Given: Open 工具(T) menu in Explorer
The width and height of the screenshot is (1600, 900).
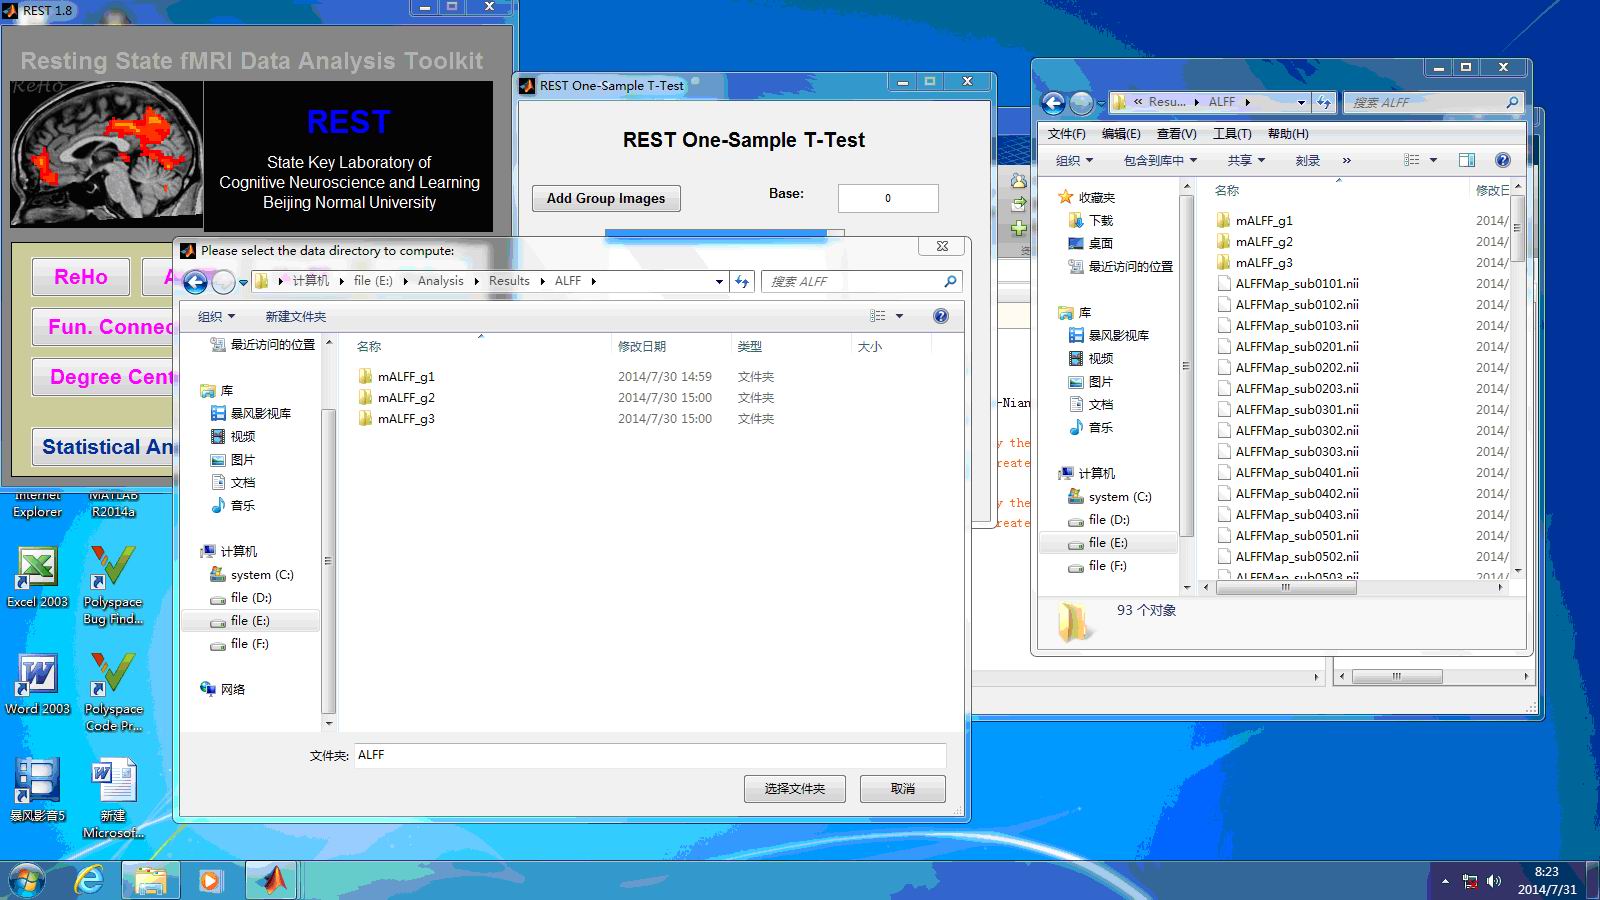Looking at the screenshot, I should (x=1232, y=133).
